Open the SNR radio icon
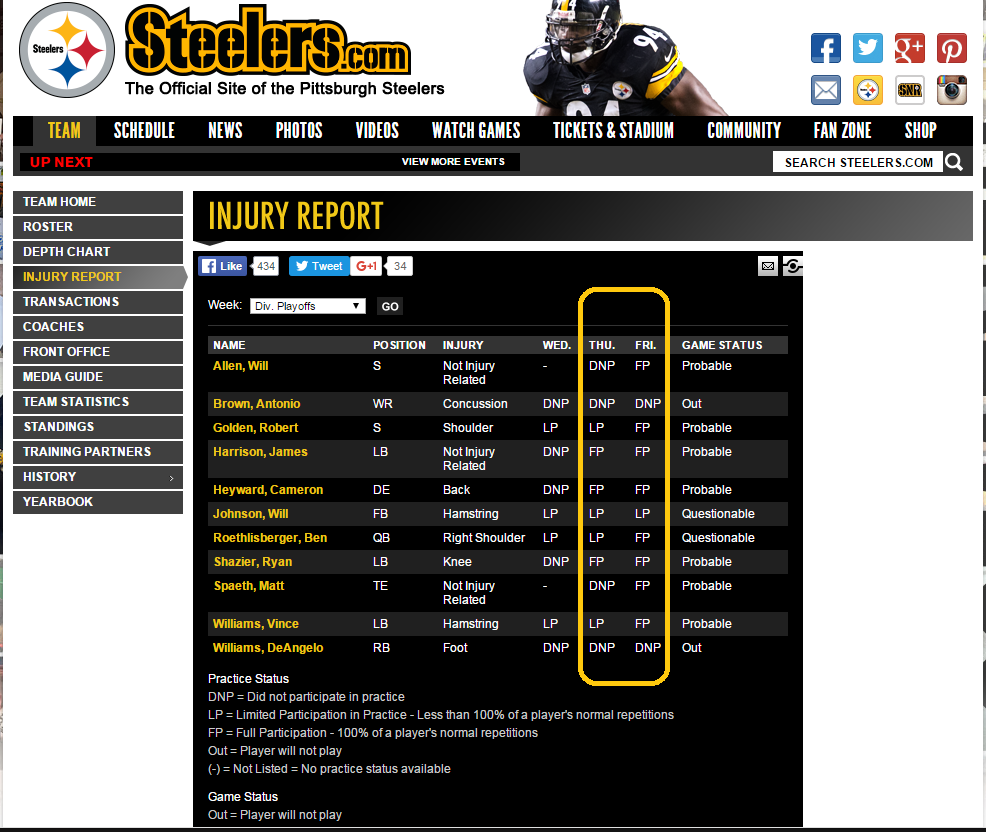 coord(909,90)
